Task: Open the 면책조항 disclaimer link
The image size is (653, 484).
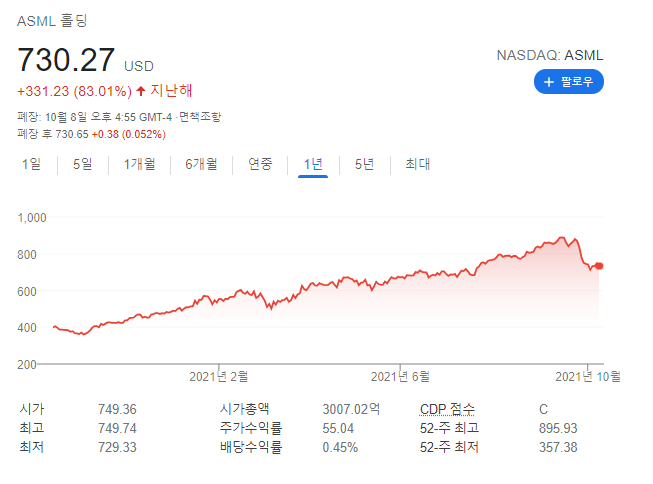Action: [x=200, y=117]
